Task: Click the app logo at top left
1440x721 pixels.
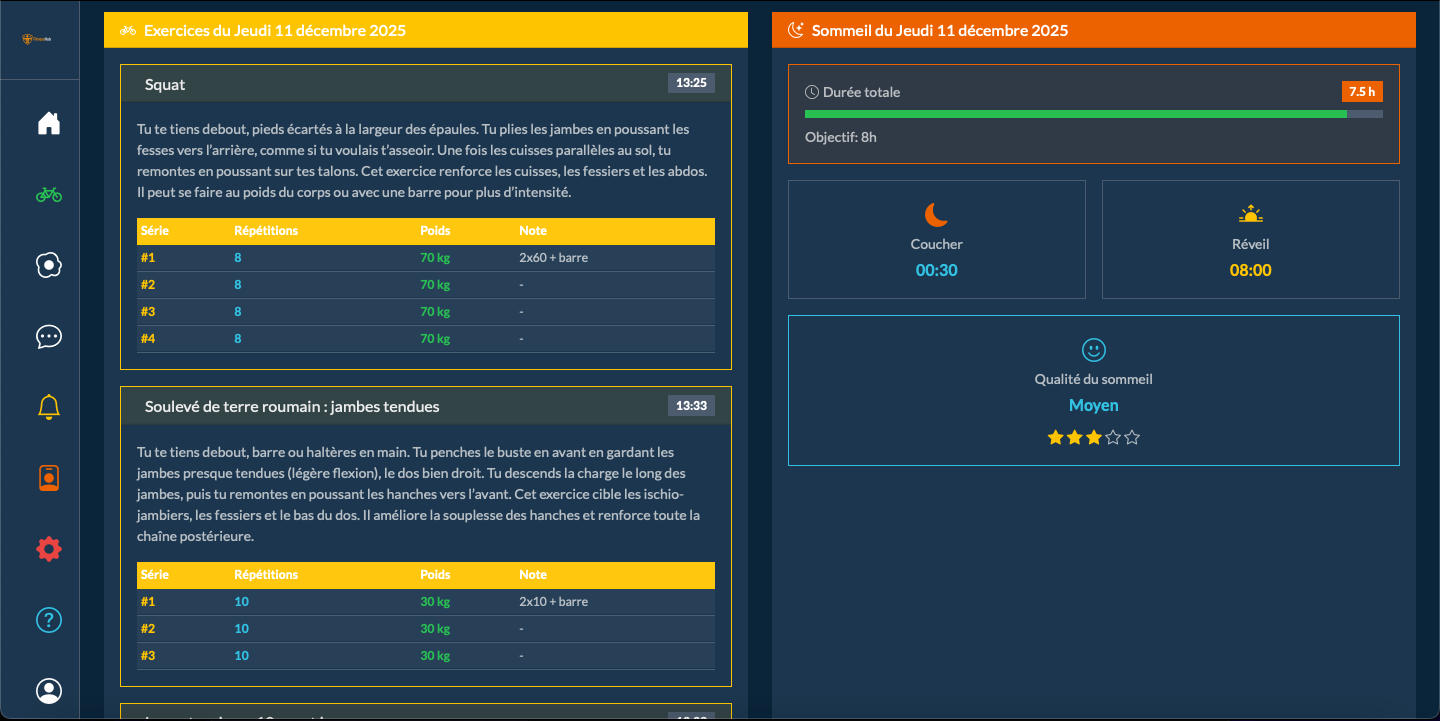Action: (39, 39)
